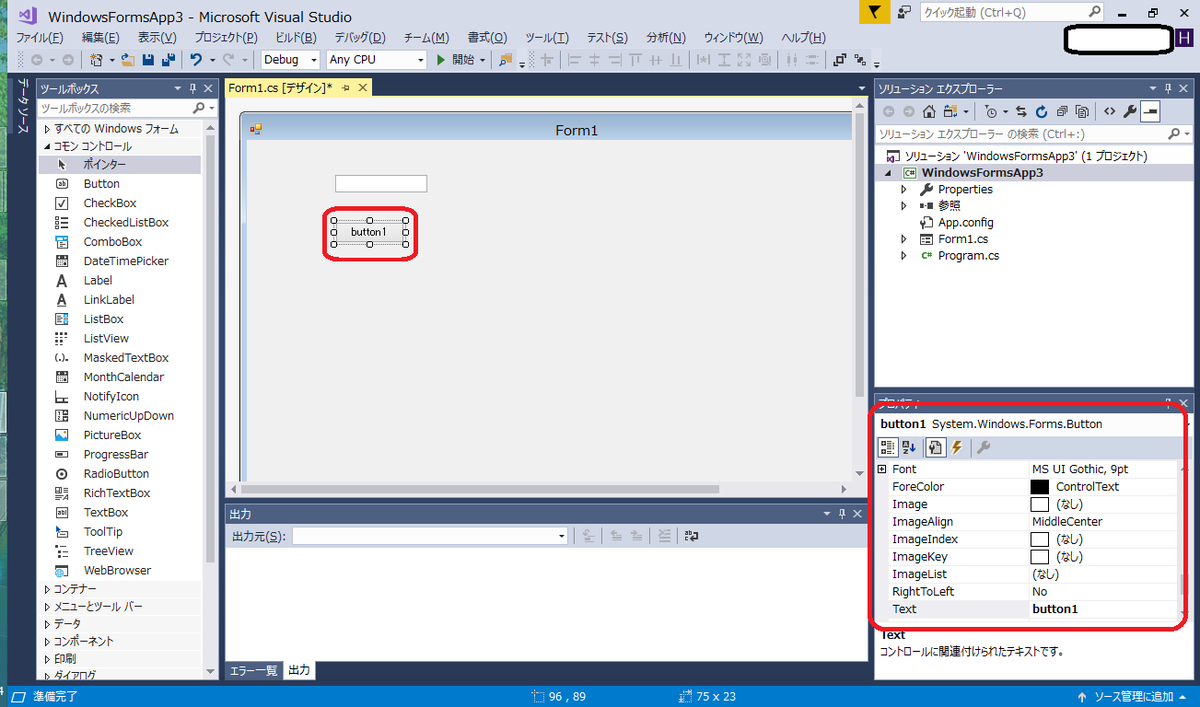Open the デバッグ(D) menu
This screenshot has height=707, width=1200.
pyautogui.click(x=360, y=38)
